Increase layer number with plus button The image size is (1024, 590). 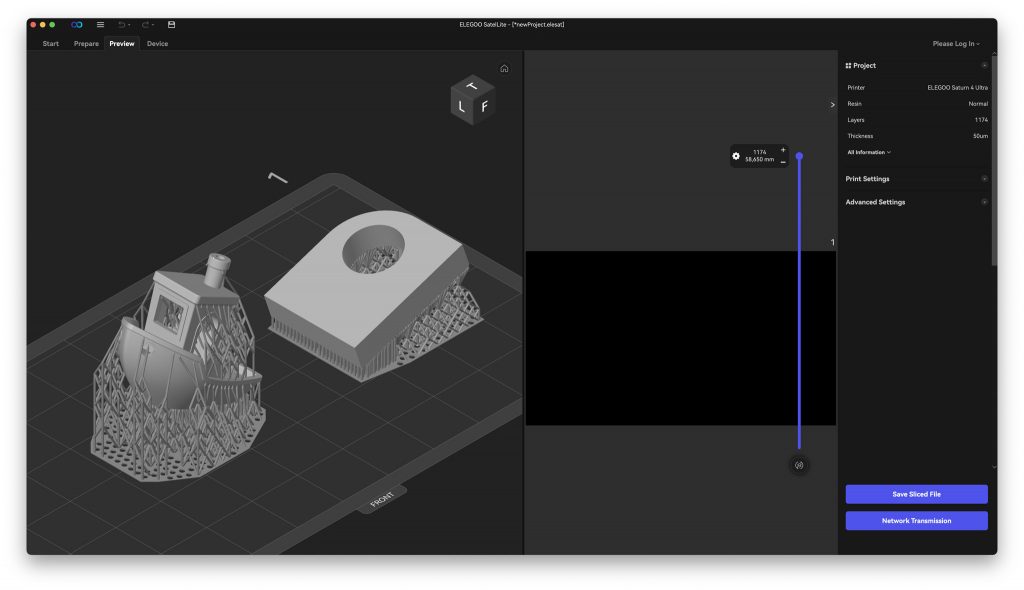click(783, 150)
